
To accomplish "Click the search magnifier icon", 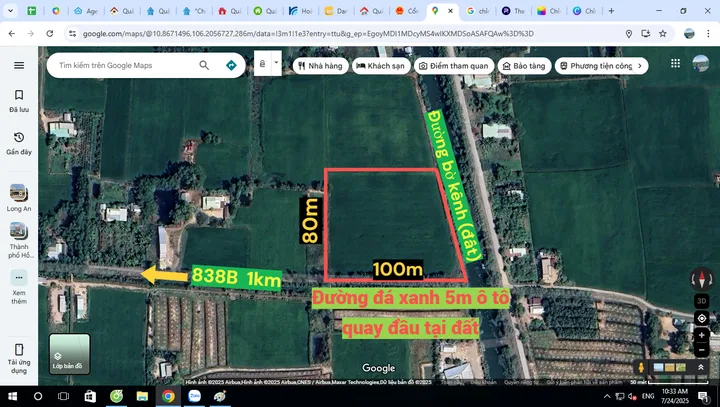I will [x=204, y=65].
